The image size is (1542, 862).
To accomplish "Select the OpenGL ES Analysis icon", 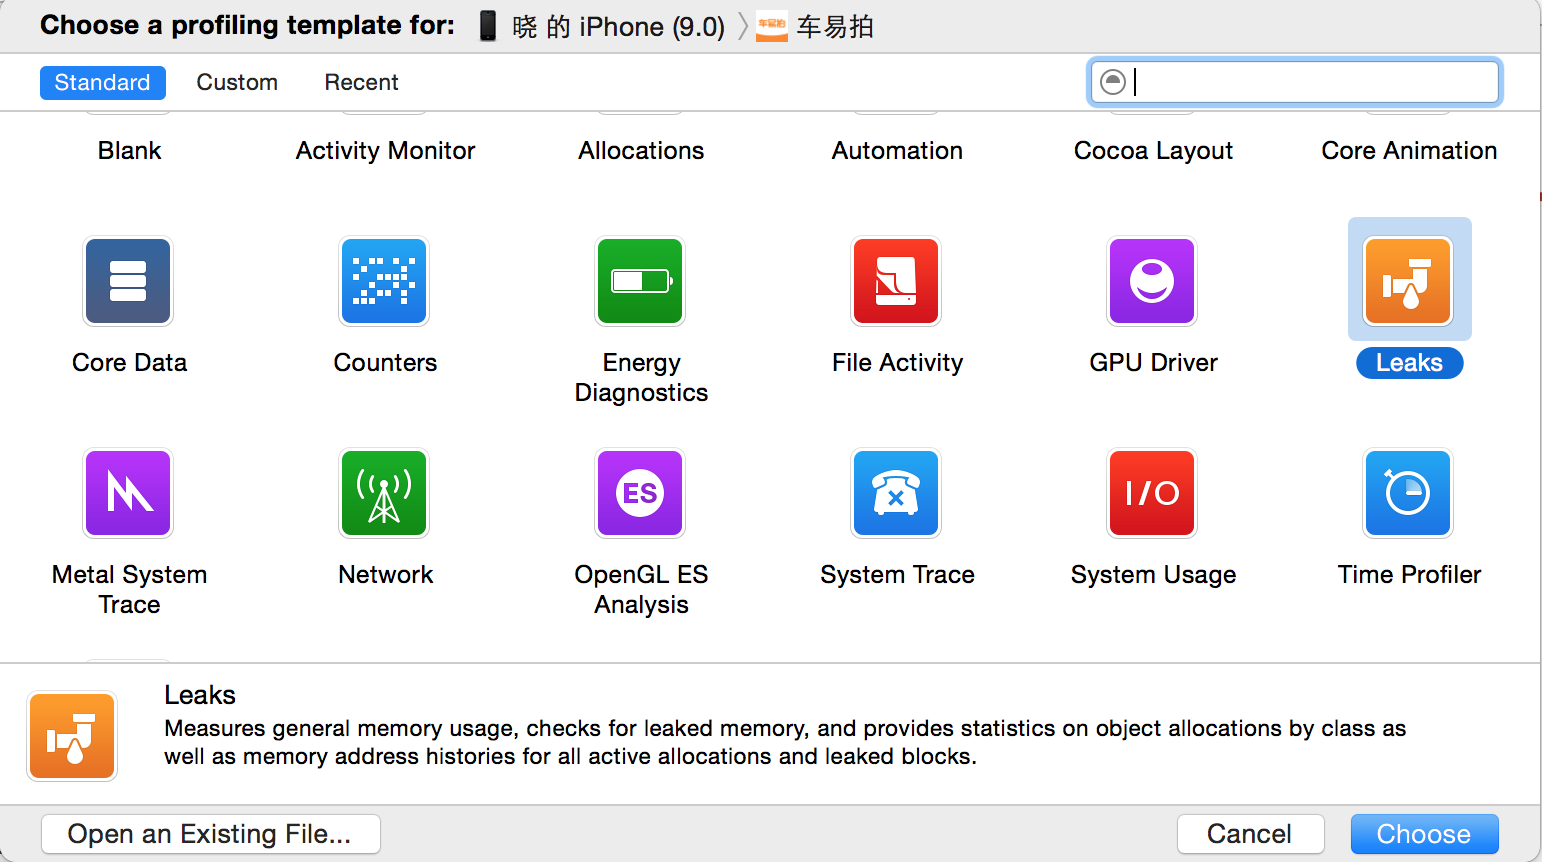I will pos(640,493).
